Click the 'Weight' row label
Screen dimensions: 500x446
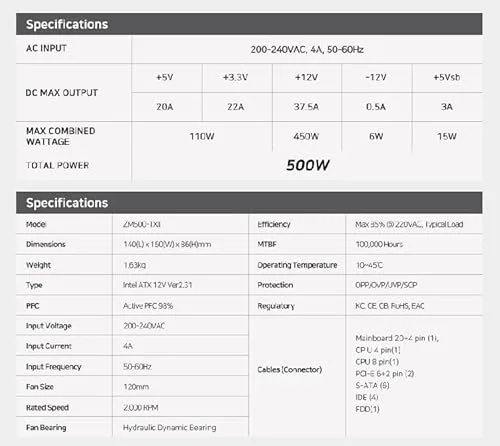click(x=38, y=265)
